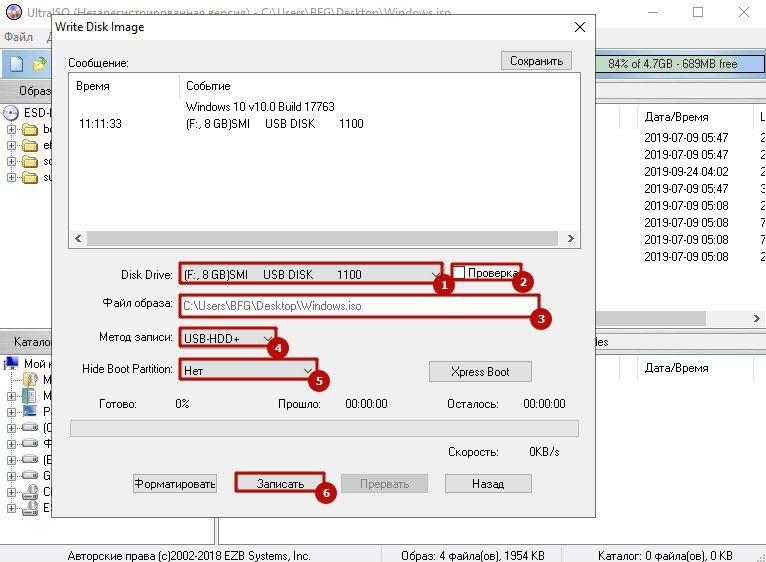This screenshot has width=766, height=562.
Task: Maximize the UltraISO main window
Action: (x=698, y=12)
